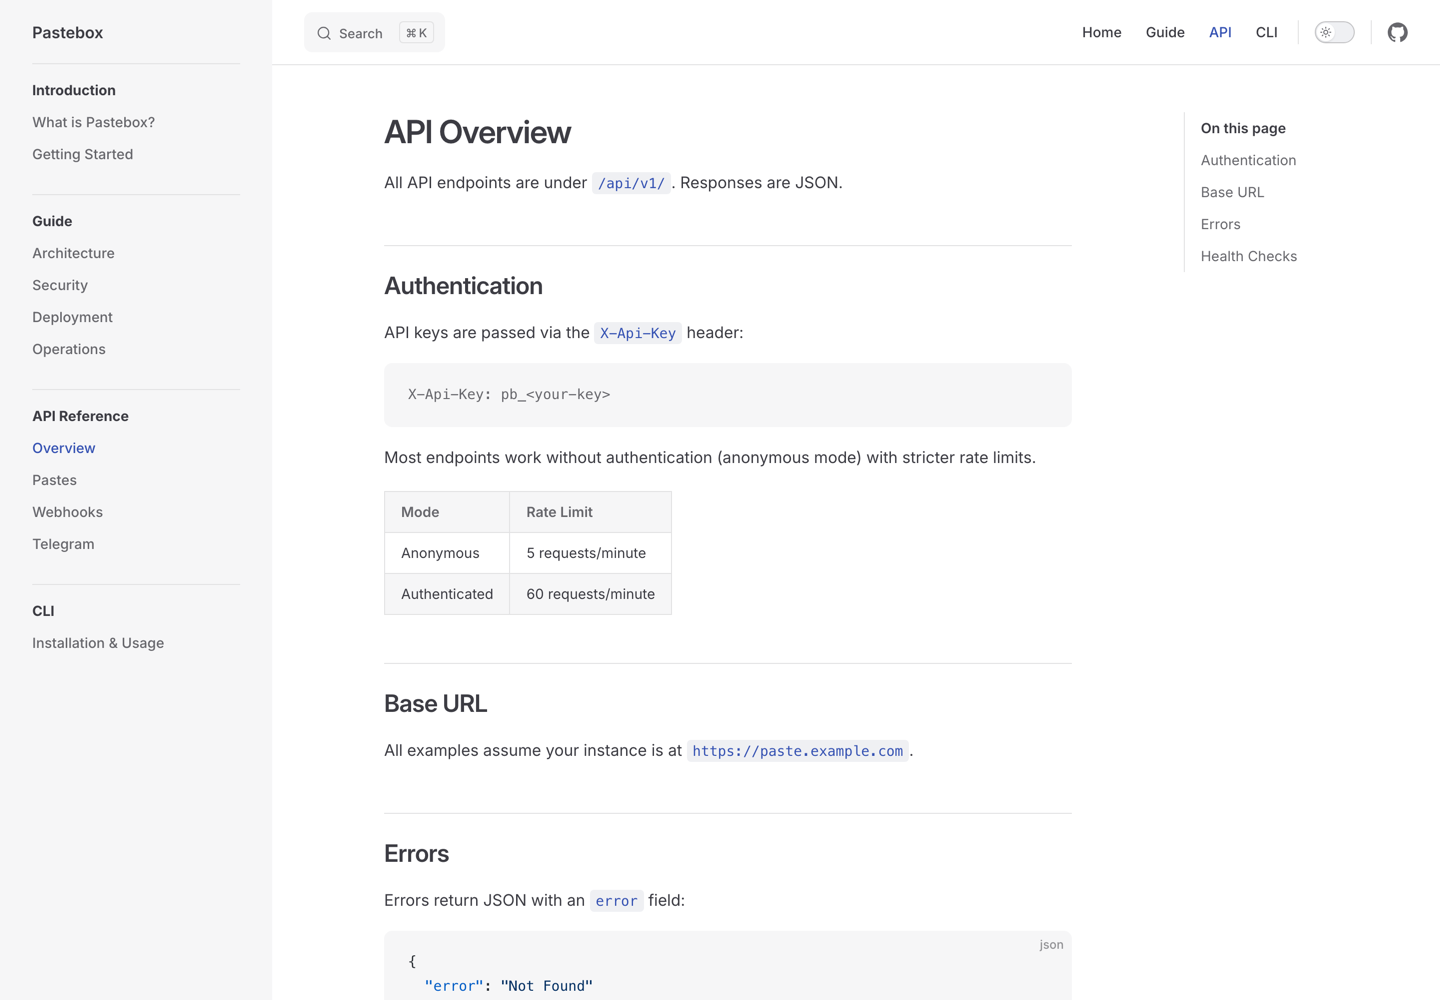Click the ⌘K shortcut badge
Viewport: 1440px width, 1000px height.
pos(416,33)
